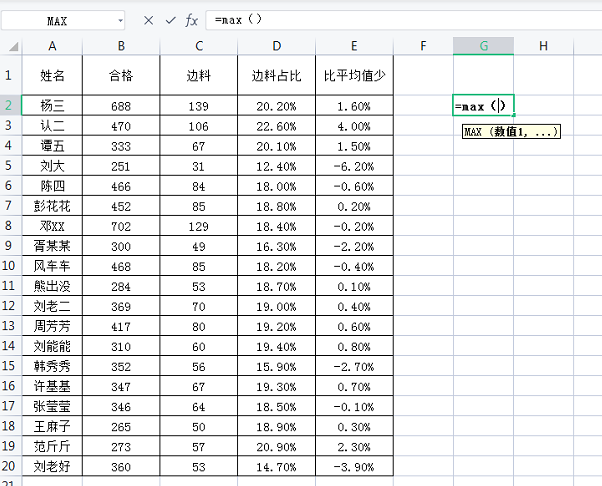Click the name cell 刘大
Viewport: 602px width, 486px height.
[52, 166]
